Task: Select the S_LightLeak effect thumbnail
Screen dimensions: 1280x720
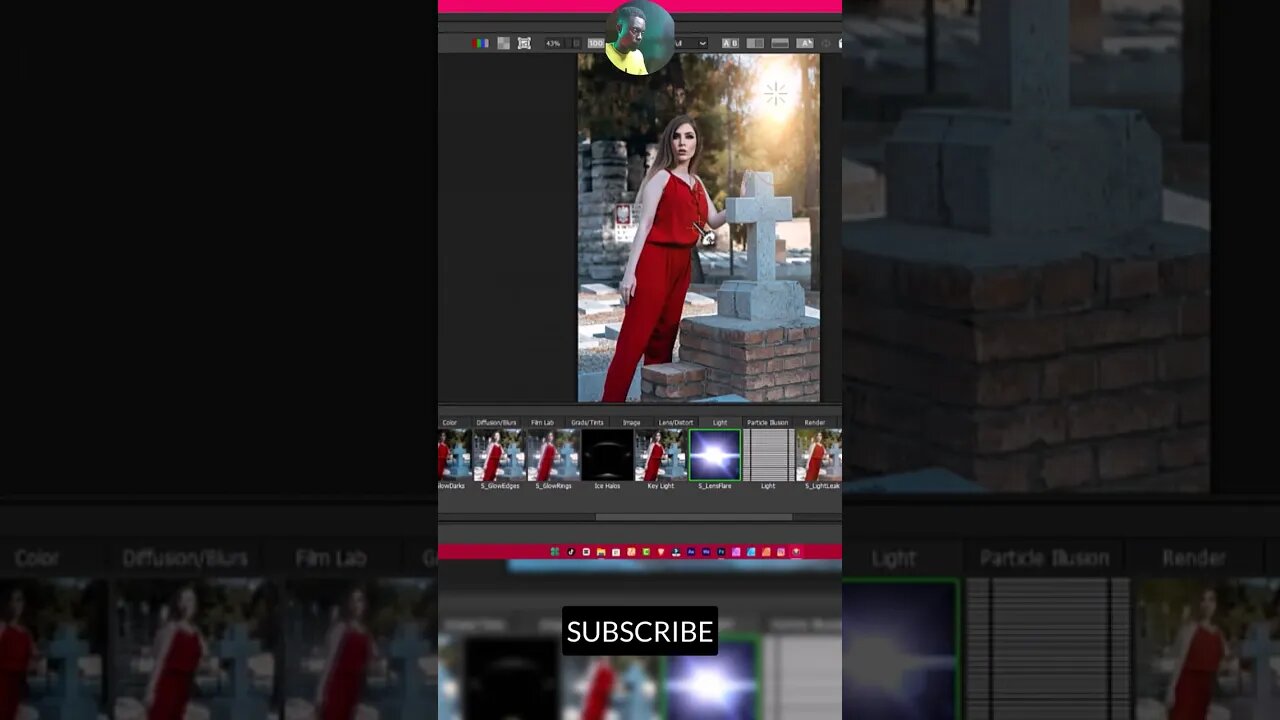Action: coord(819,455)
